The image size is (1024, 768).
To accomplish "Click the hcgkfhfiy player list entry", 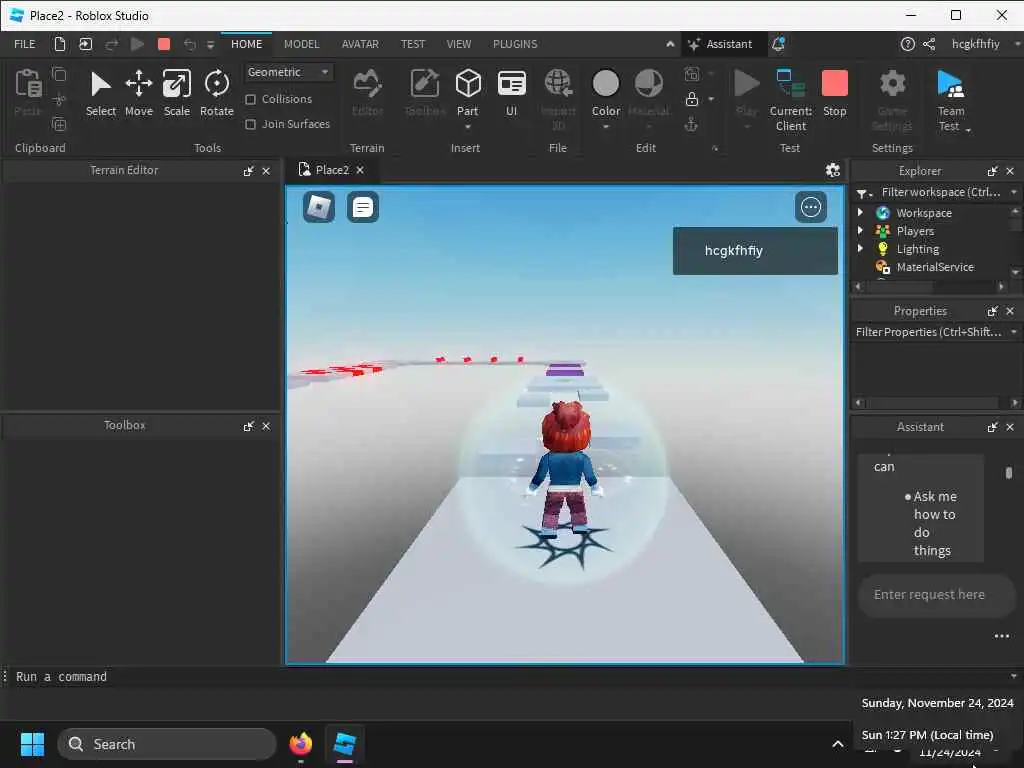I will click(755, 251).
